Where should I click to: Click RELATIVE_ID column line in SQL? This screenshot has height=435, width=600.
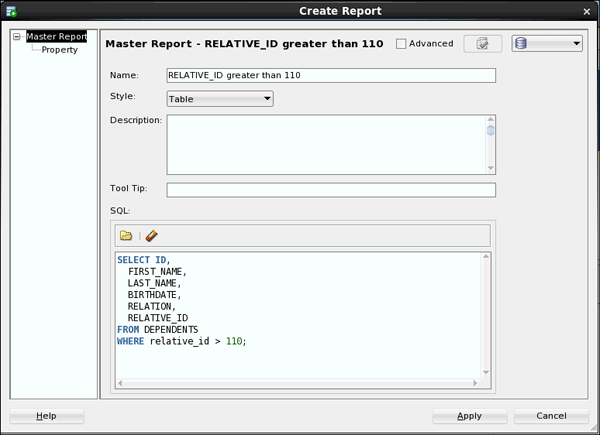pos(158,318)
